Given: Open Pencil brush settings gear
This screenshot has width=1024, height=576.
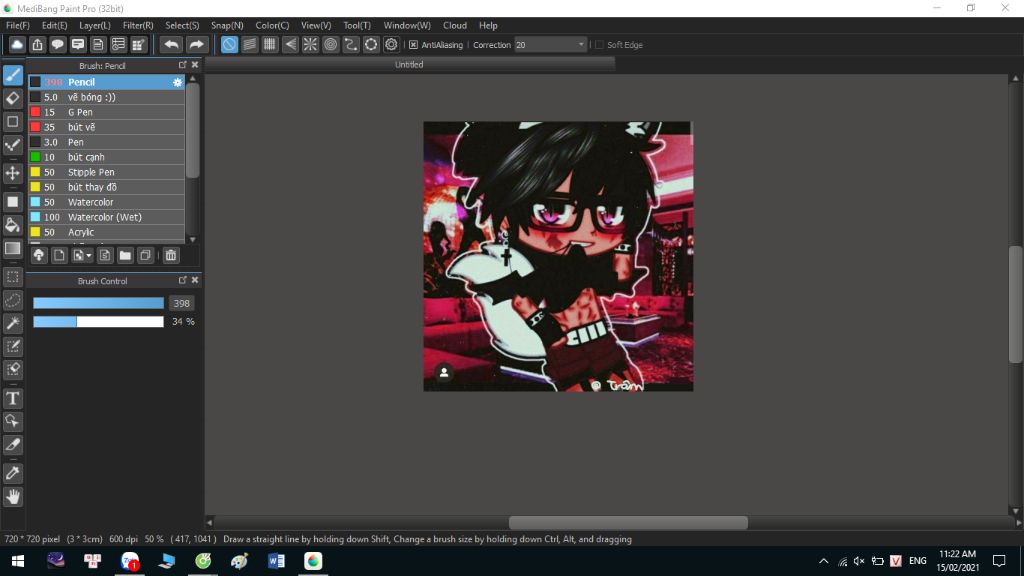Looking at the screenshot, I should (x=177, y=82).
